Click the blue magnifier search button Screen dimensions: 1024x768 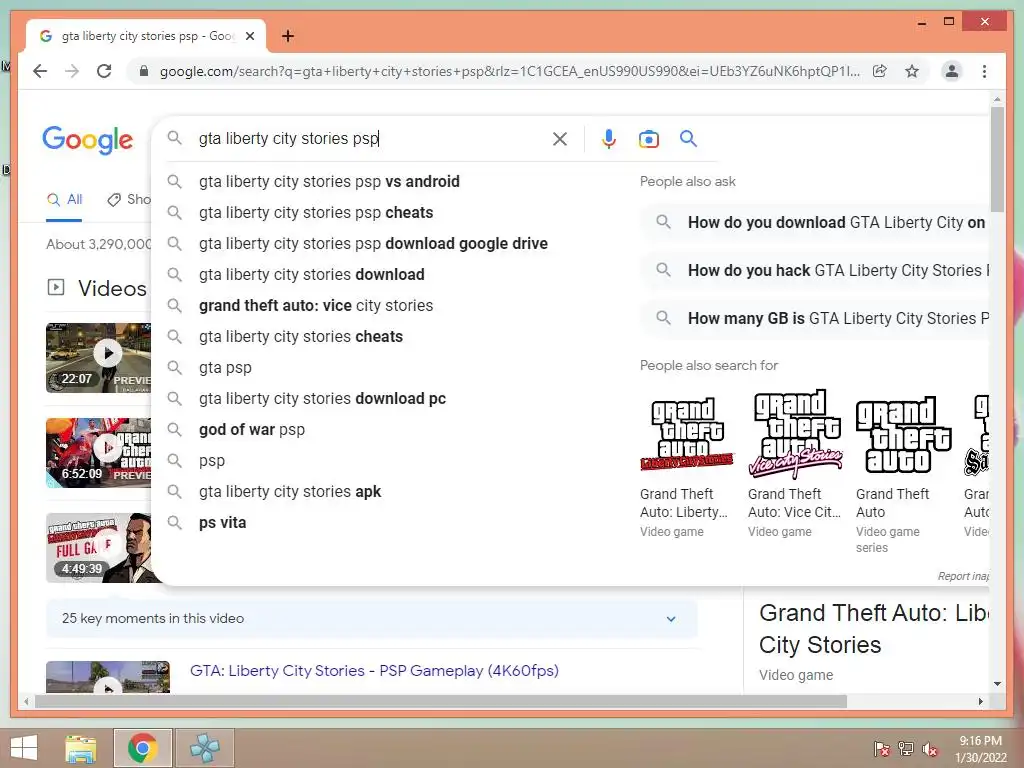coord(688,138)
